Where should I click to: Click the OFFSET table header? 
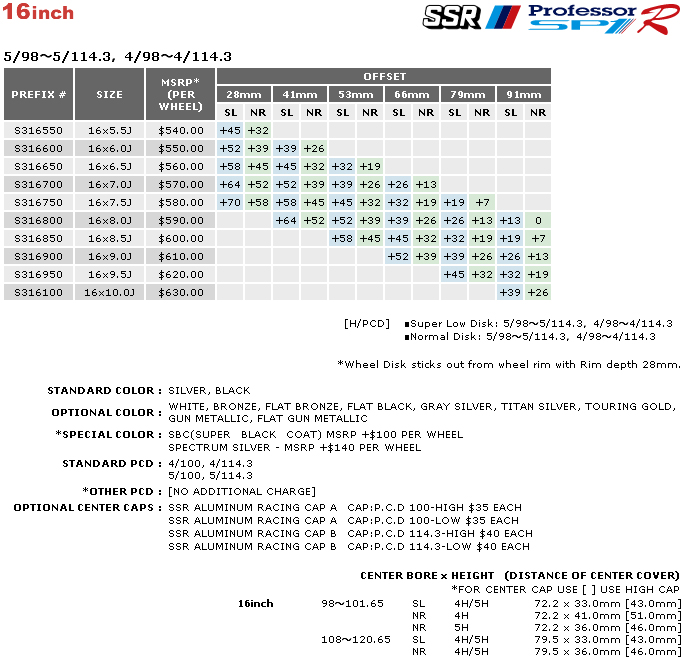(384, 76)
